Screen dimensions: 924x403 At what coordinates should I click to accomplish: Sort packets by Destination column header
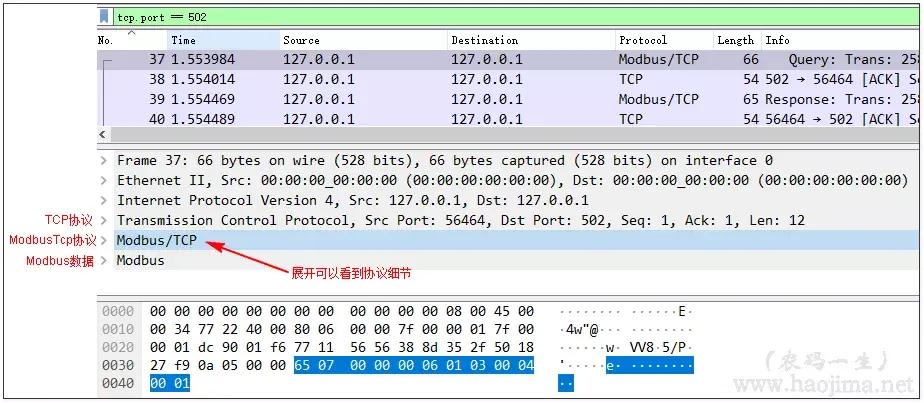pos(532,40)
